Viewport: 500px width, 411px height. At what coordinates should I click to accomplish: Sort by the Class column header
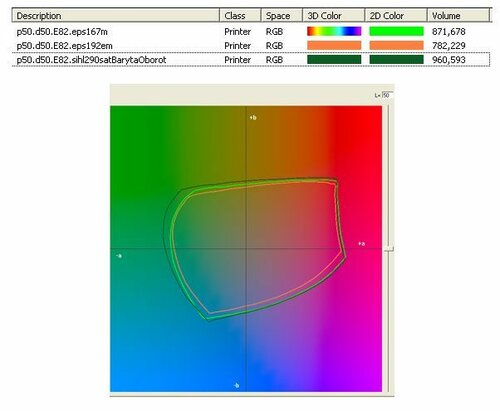coord(240,16)
